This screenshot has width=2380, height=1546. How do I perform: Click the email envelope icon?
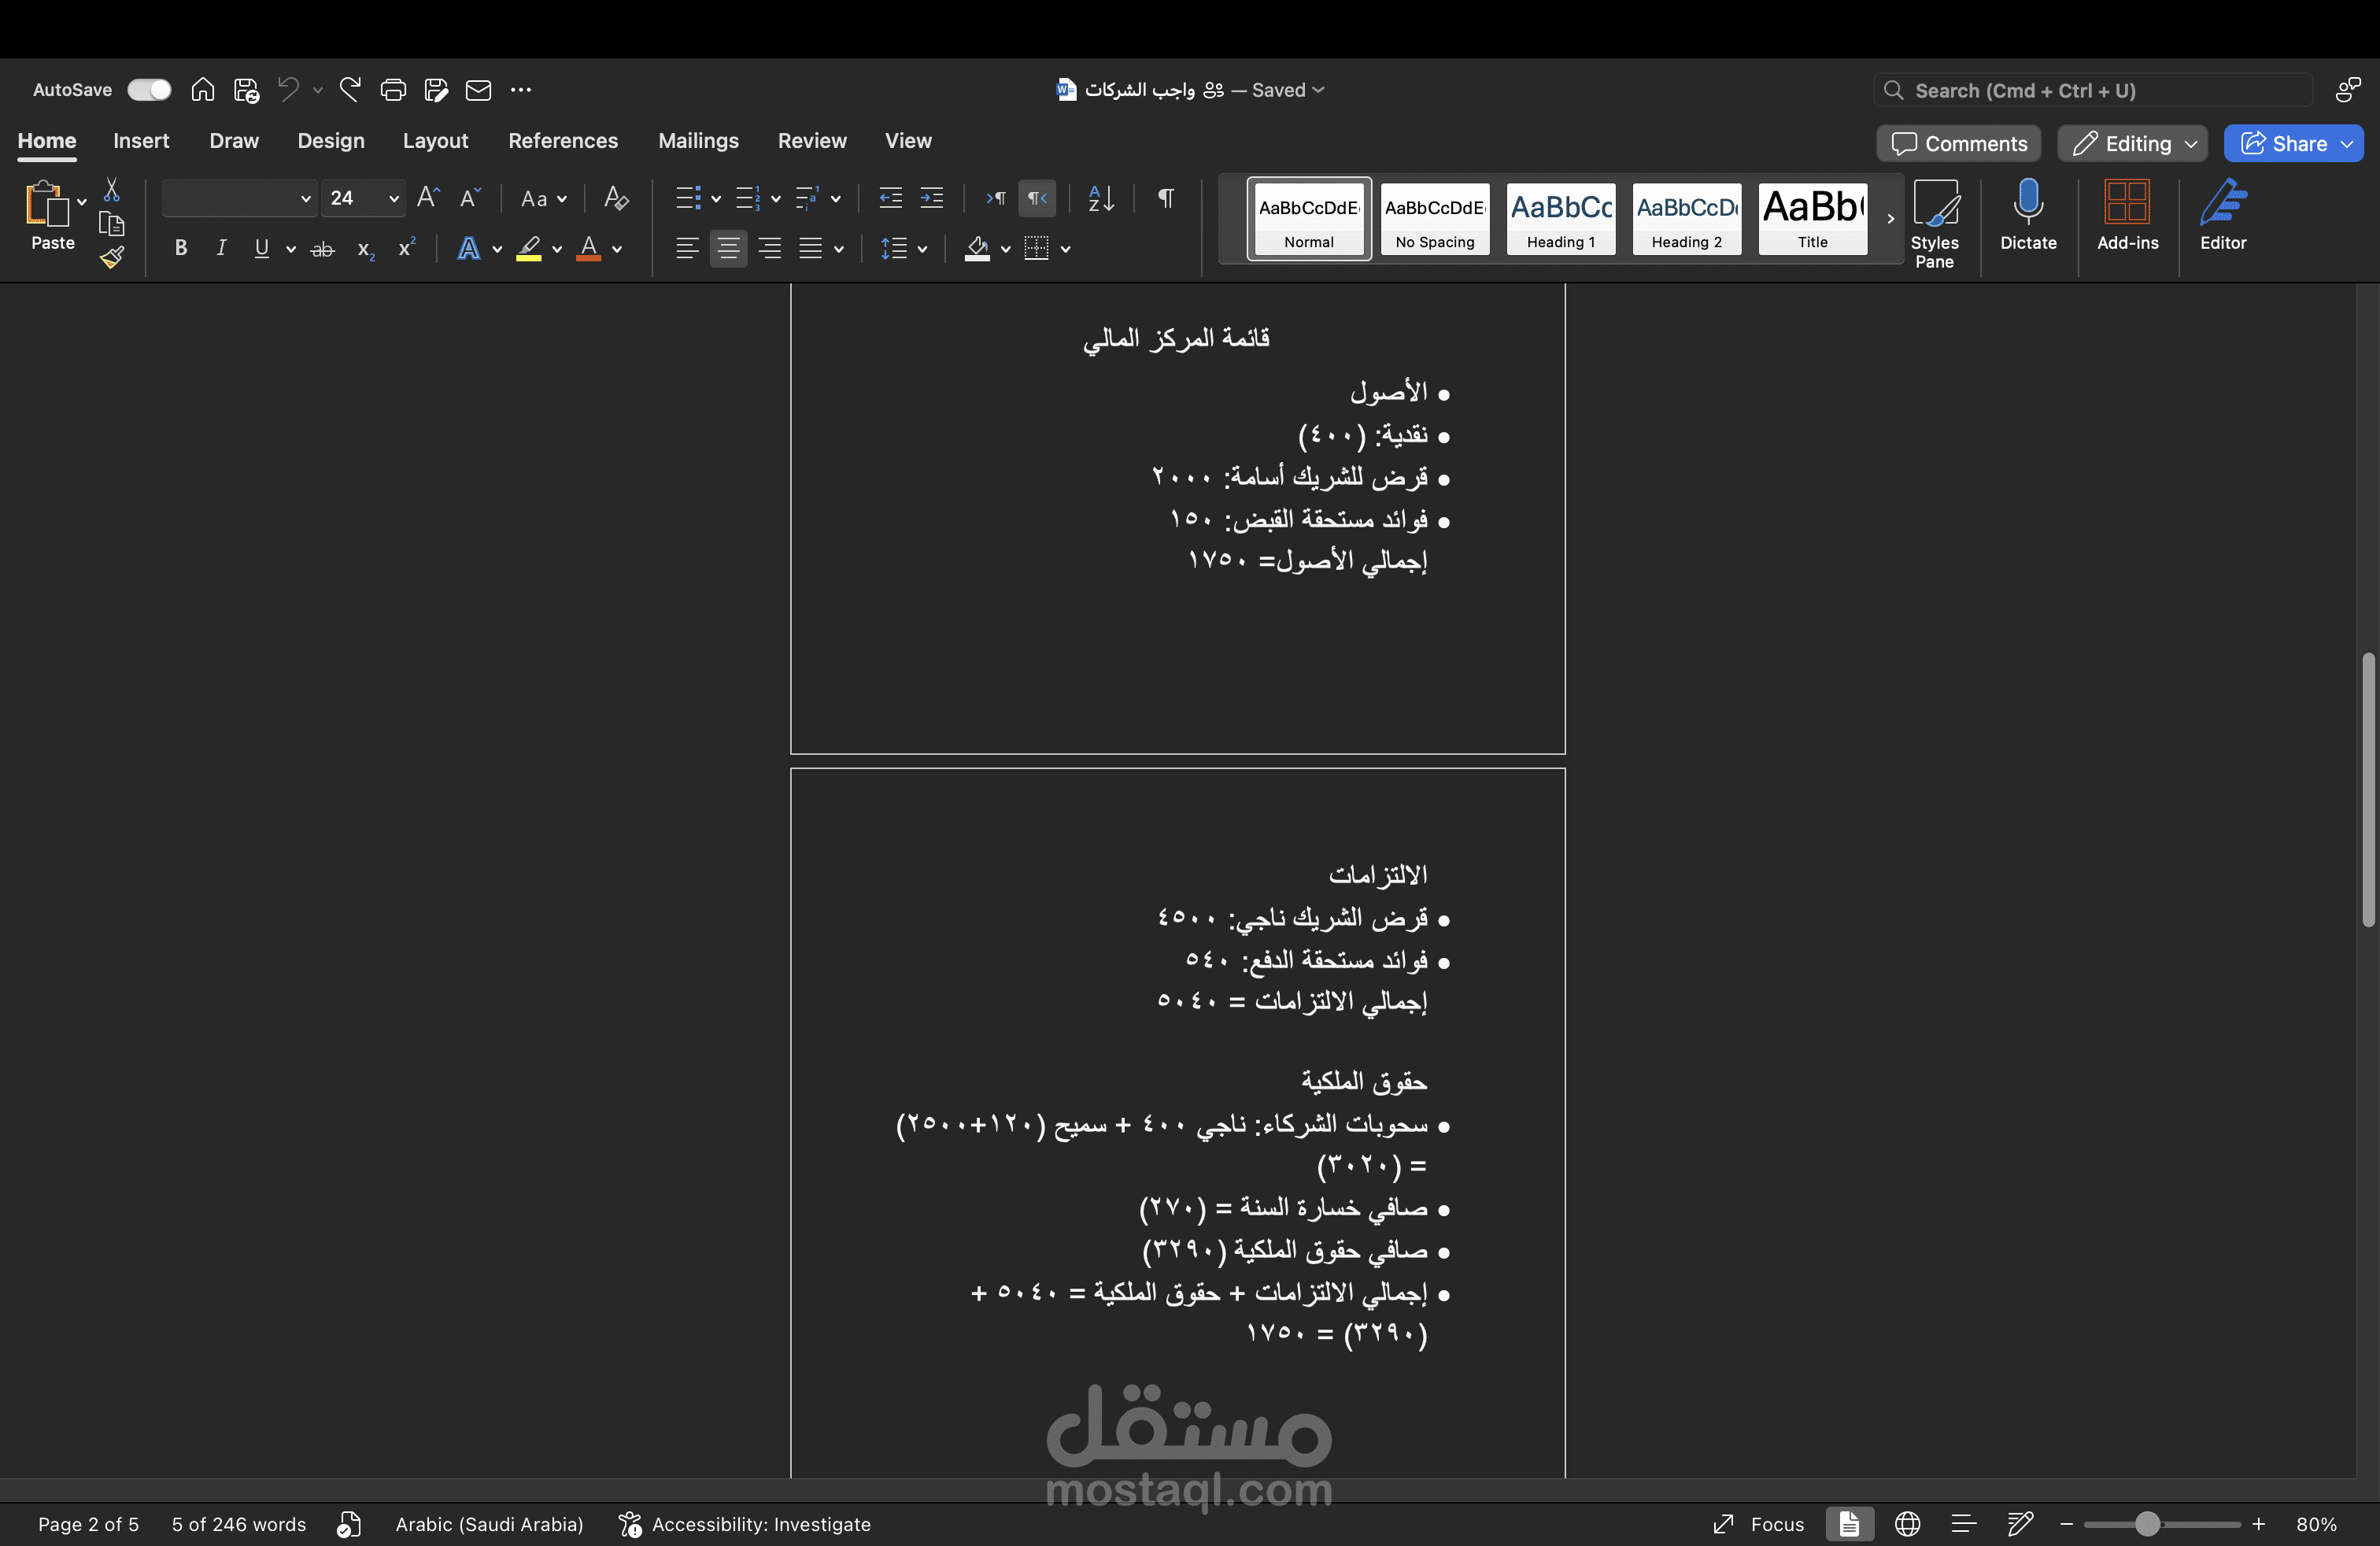click(x=479, y=90)
